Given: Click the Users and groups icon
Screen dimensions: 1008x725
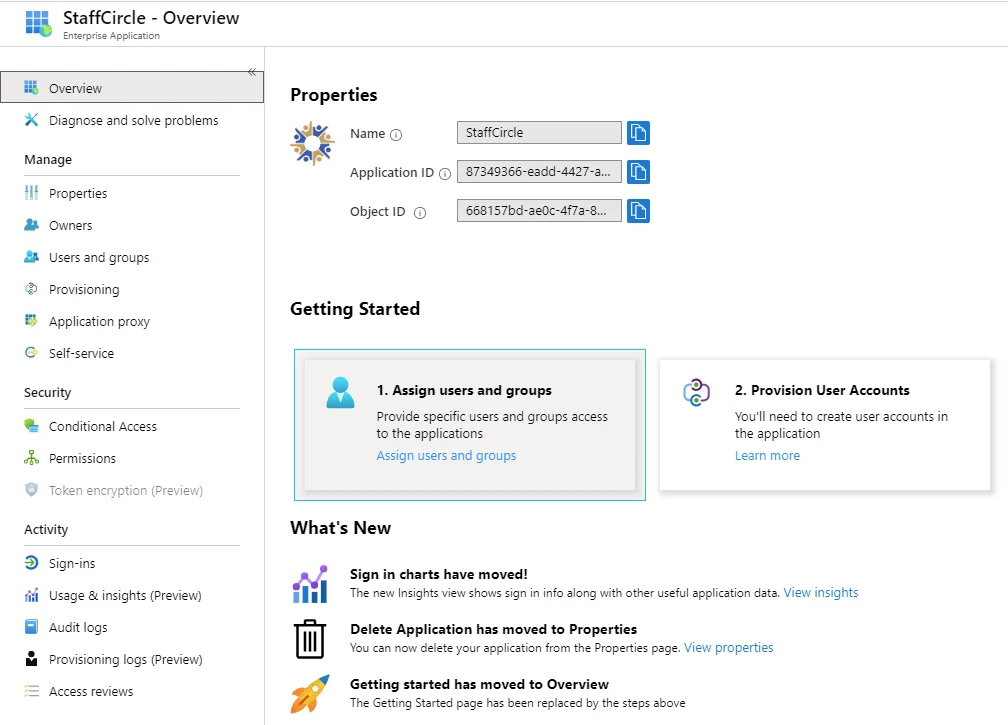Looking at the screenshot, I should click(31, 257).
